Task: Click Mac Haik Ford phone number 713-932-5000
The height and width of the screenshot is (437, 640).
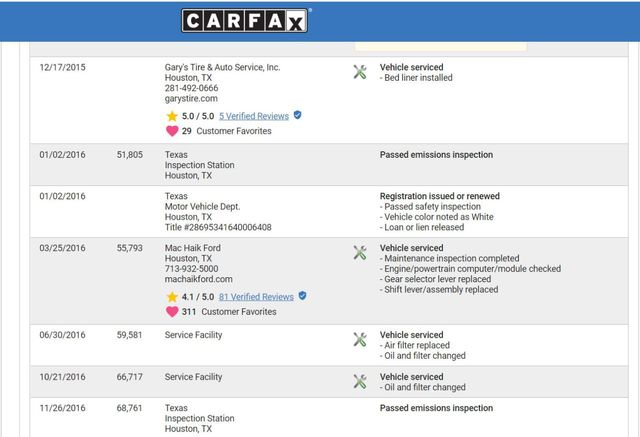Action: [x=191, y=269]
